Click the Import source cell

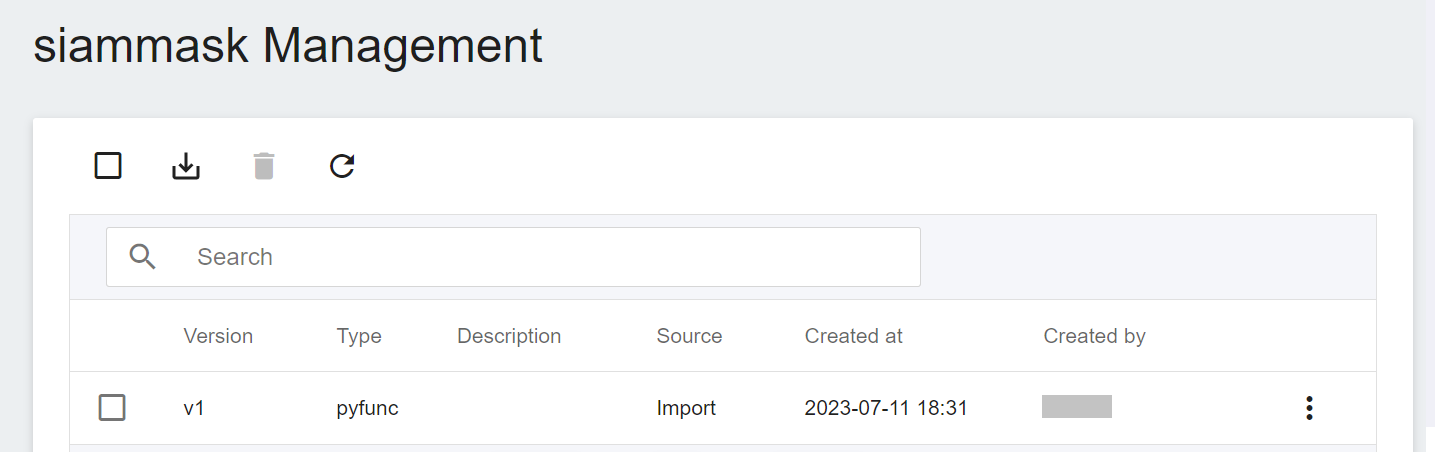(x=686, y=408)
